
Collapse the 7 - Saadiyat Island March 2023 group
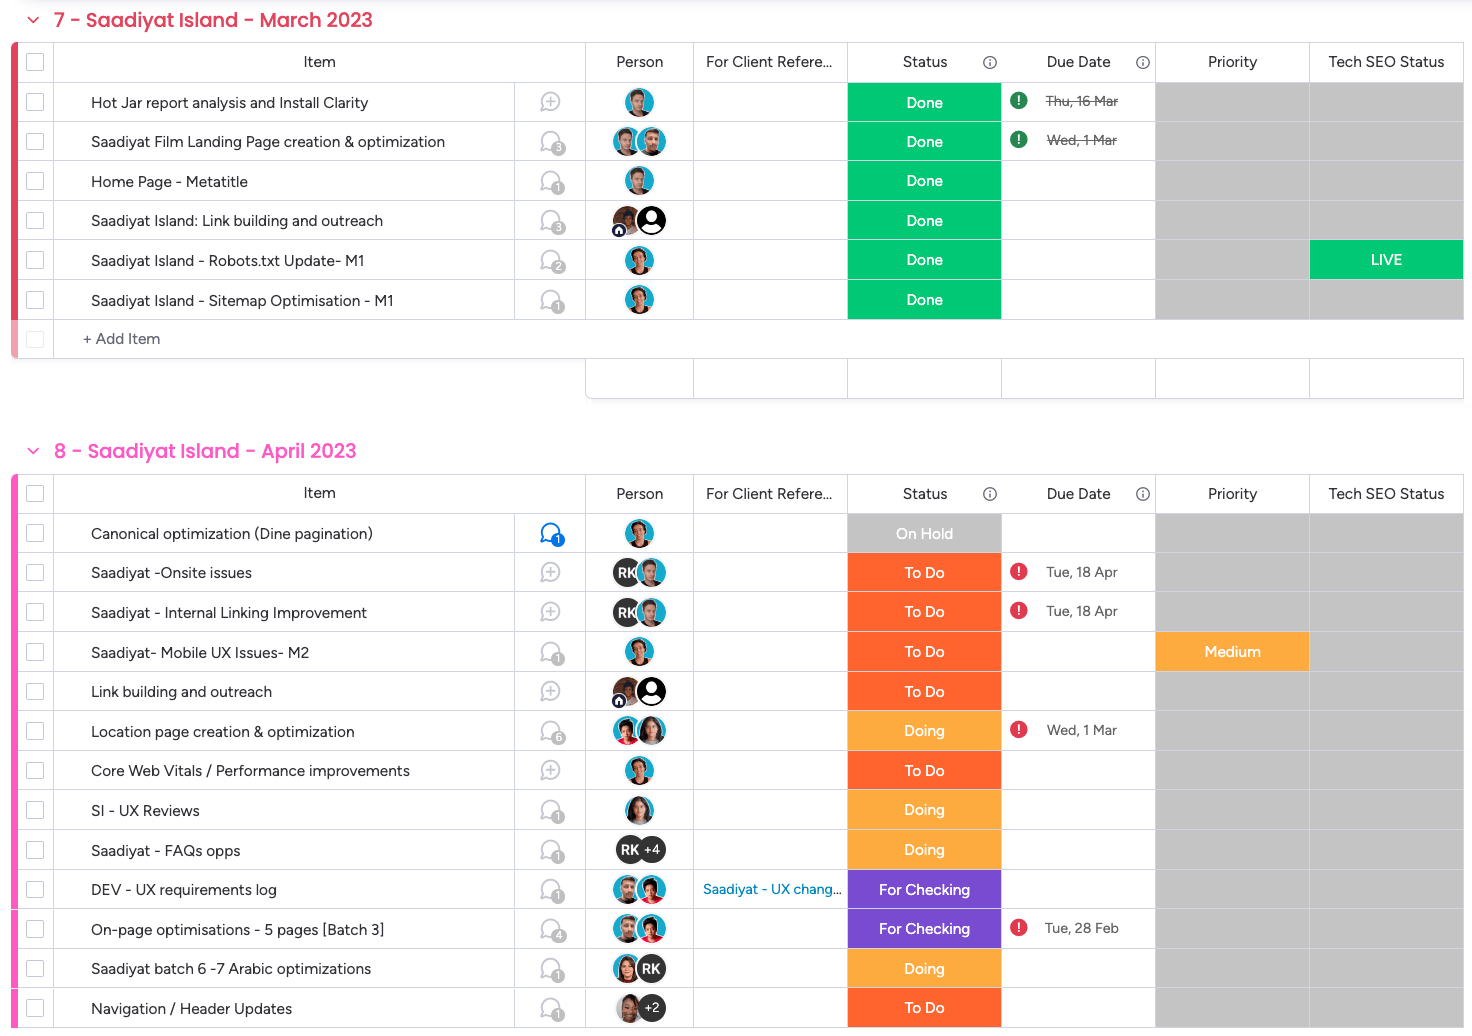(x=33, y=20)
